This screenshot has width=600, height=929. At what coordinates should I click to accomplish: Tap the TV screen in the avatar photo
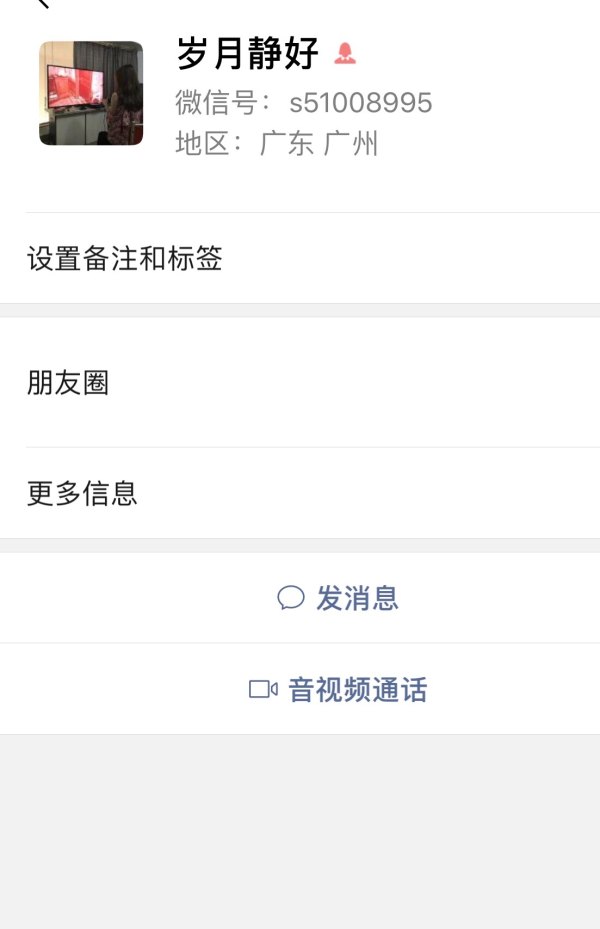pos(76,88)
